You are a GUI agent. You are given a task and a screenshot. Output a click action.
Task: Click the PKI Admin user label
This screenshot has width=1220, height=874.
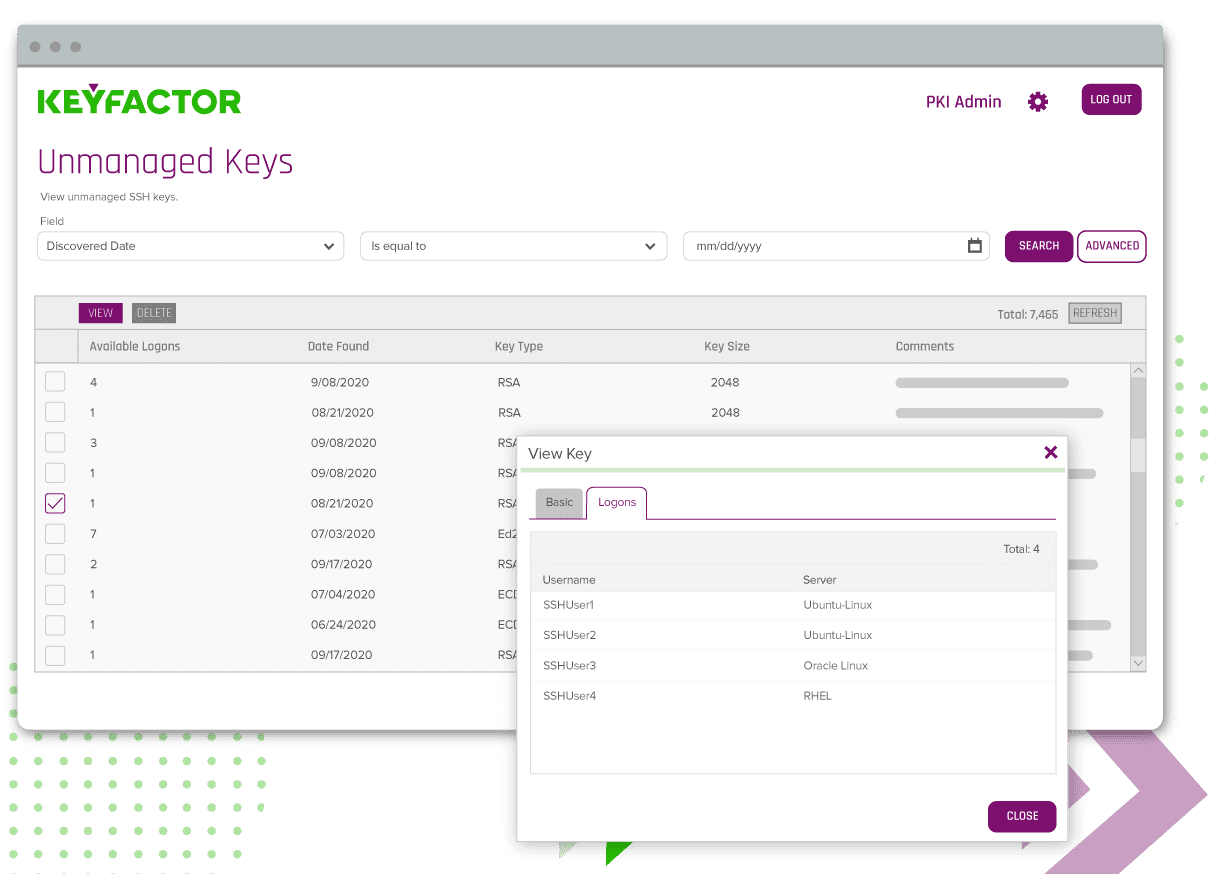[964, 101]
